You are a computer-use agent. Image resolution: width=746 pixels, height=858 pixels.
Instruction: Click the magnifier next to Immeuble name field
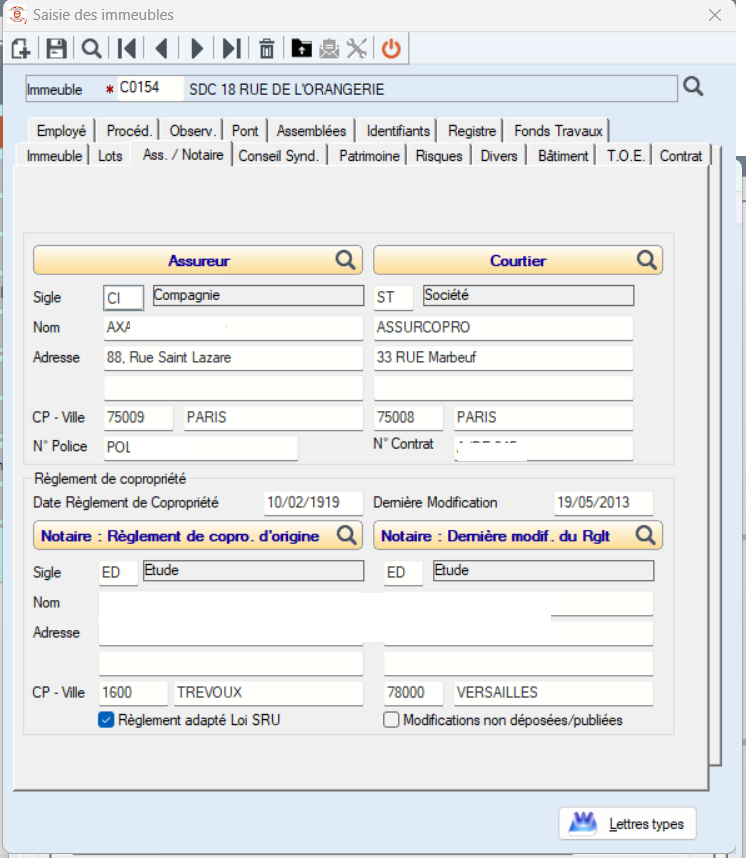(x=693, y=86)
